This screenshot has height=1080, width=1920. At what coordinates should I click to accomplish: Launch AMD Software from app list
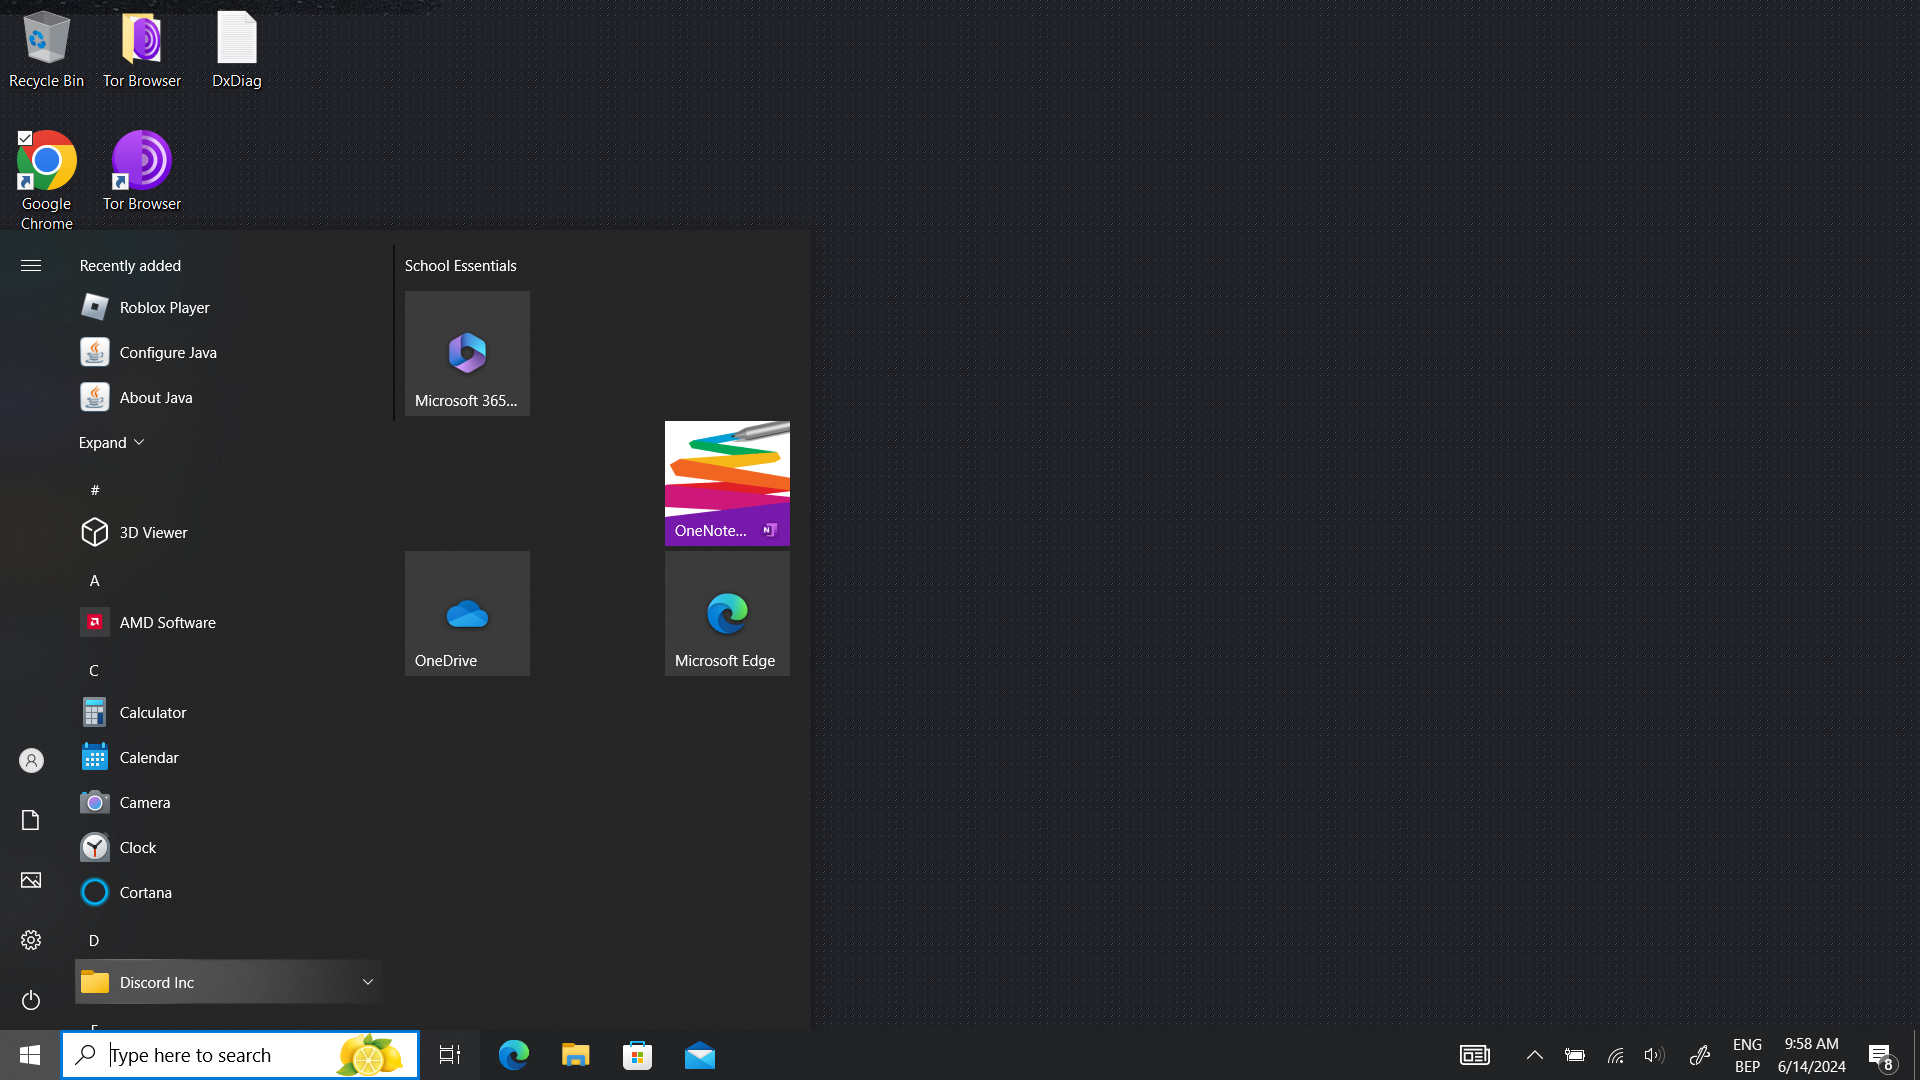[167, 623]
